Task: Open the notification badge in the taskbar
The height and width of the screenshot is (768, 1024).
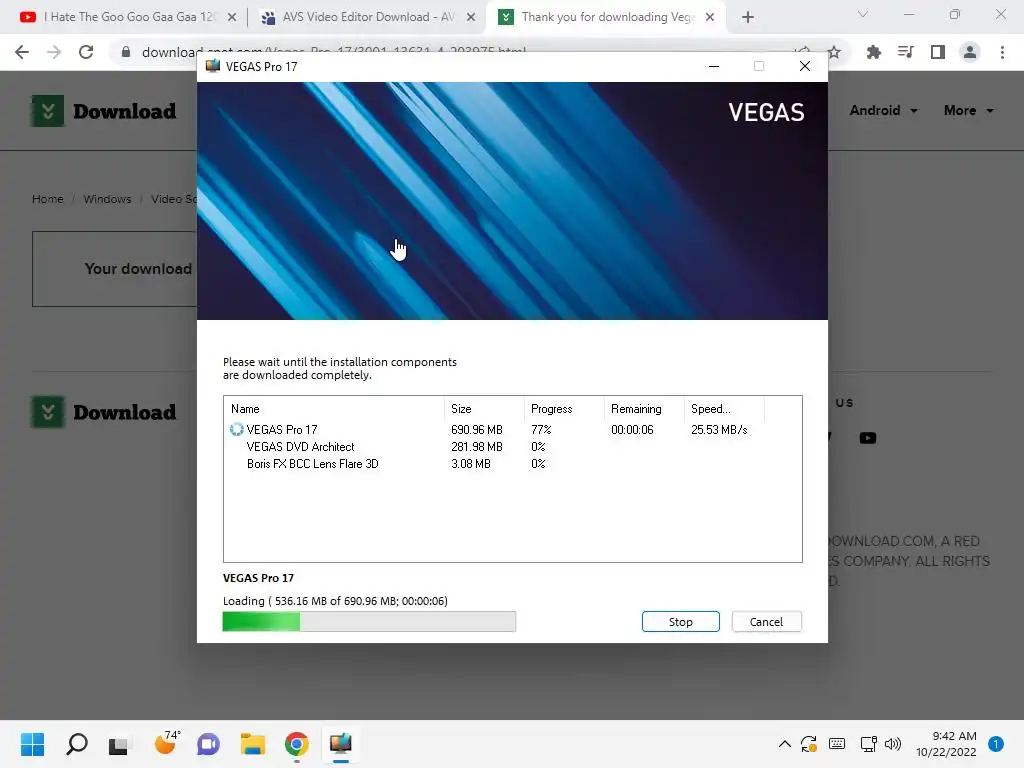Action: point(995,744)
